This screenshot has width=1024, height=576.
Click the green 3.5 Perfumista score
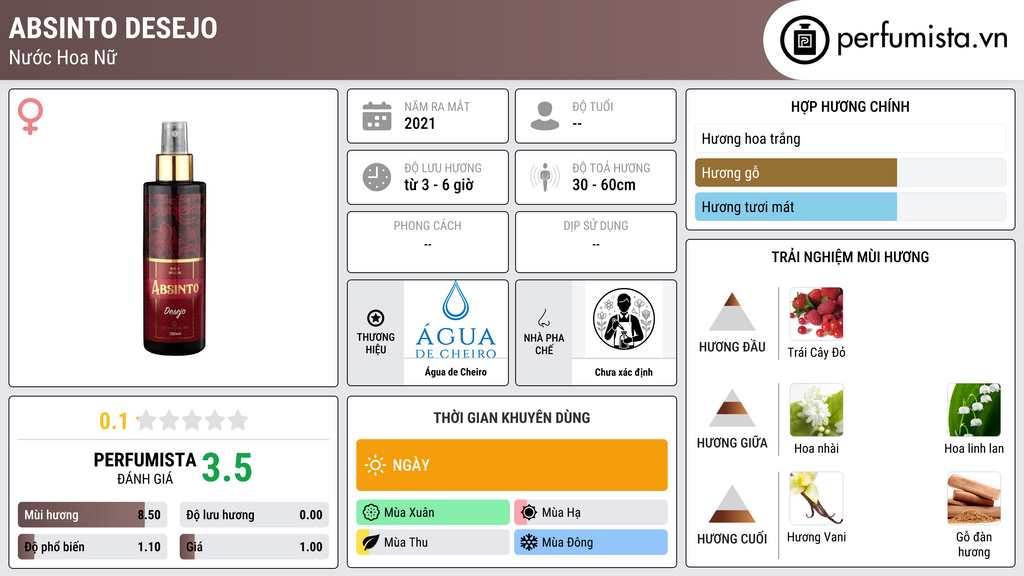227,468
